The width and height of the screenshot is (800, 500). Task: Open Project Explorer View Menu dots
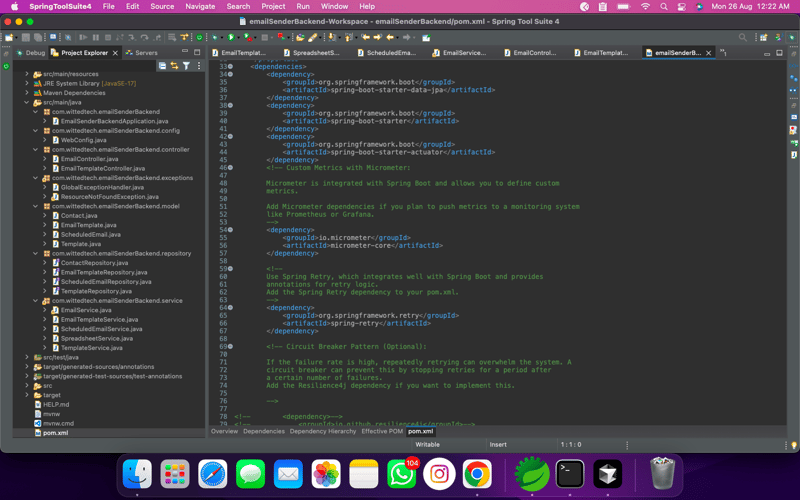[198, 66]
